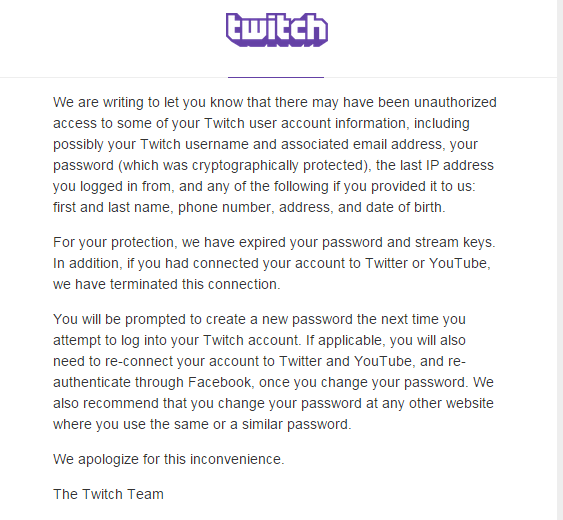The image size is (563, 520).
Task: Click the words "similar password"
Action: point(294,424)
